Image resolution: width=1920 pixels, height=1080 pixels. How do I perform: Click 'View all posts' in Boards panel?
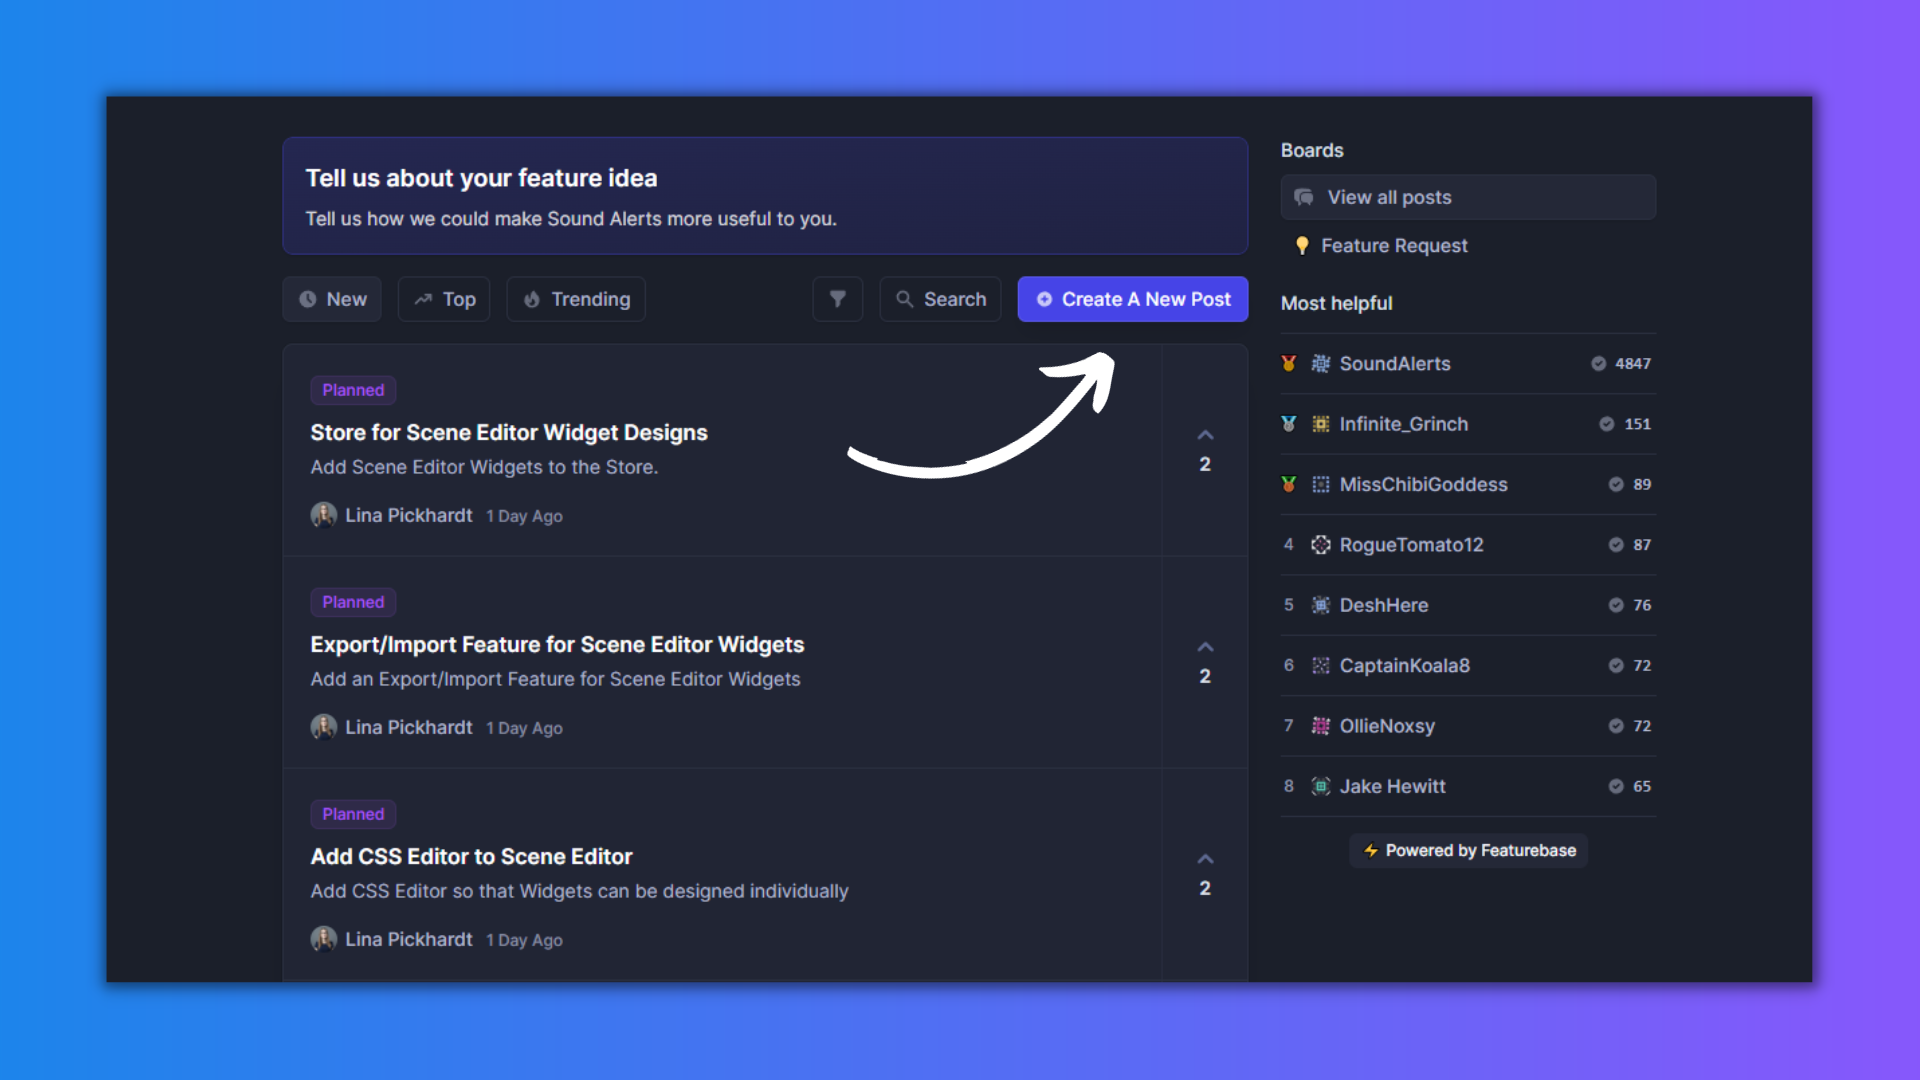point(1468,196)
